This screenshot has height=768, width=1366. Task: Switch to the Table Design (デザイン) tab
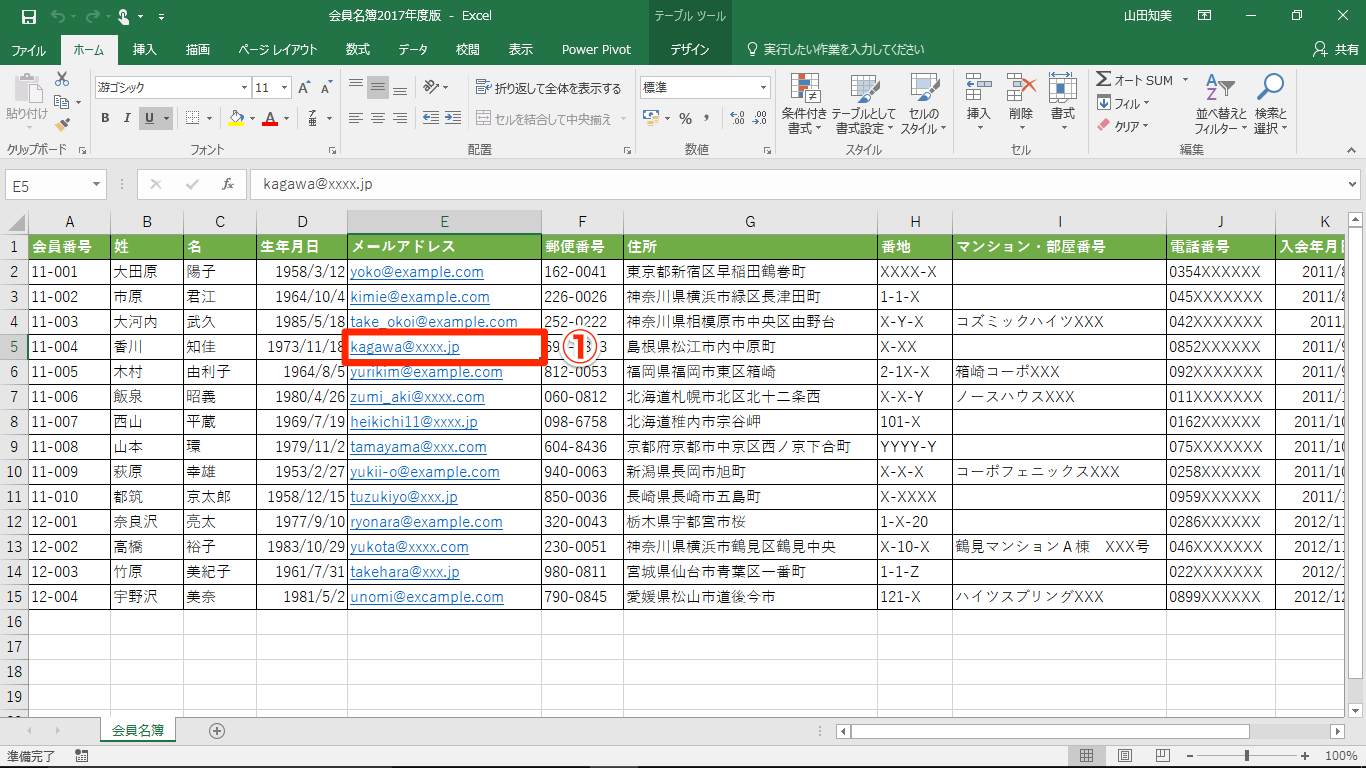690,49
